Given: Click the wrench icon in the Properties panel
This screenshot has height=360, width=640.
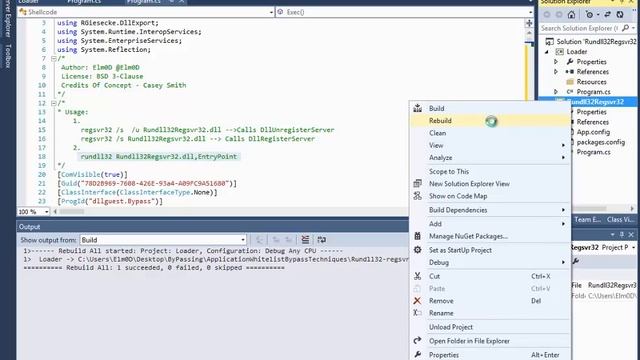Looking at the screenshot, I should pyautogui.click(x=576, y=261).
